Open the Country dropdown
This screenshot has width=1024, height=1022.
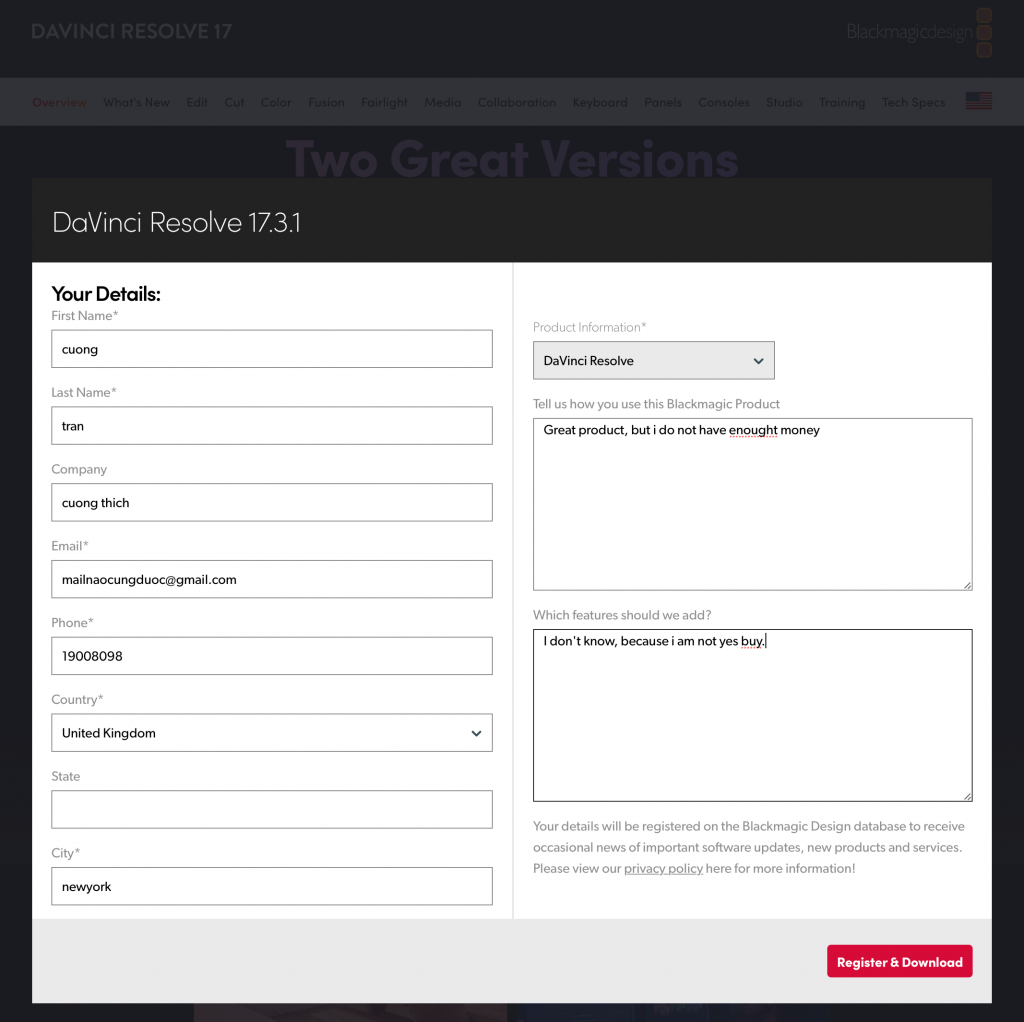271,733
